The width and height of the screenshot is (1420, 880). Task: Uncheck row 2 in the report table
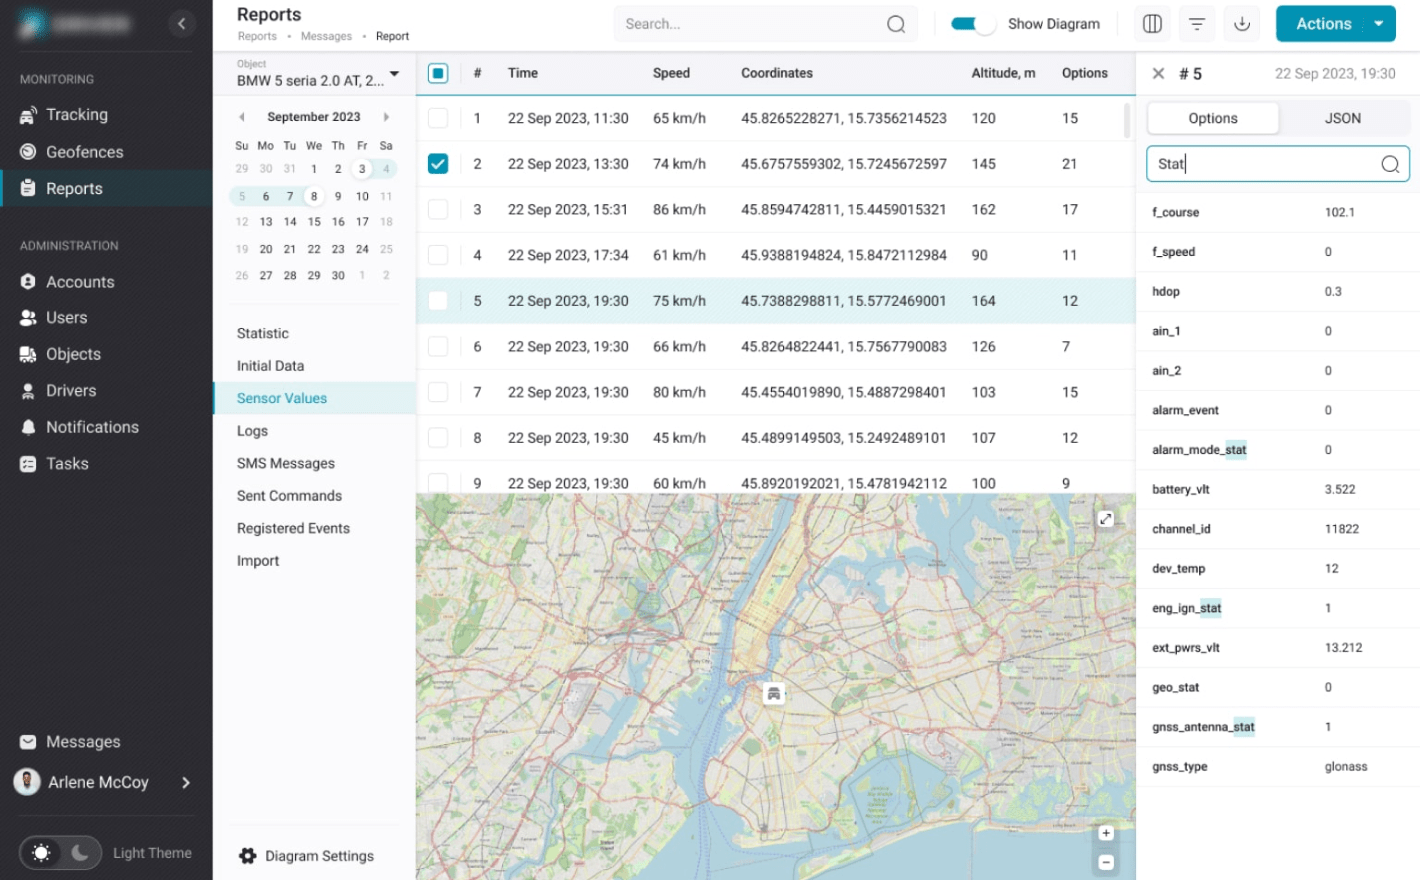pos(437,164)
